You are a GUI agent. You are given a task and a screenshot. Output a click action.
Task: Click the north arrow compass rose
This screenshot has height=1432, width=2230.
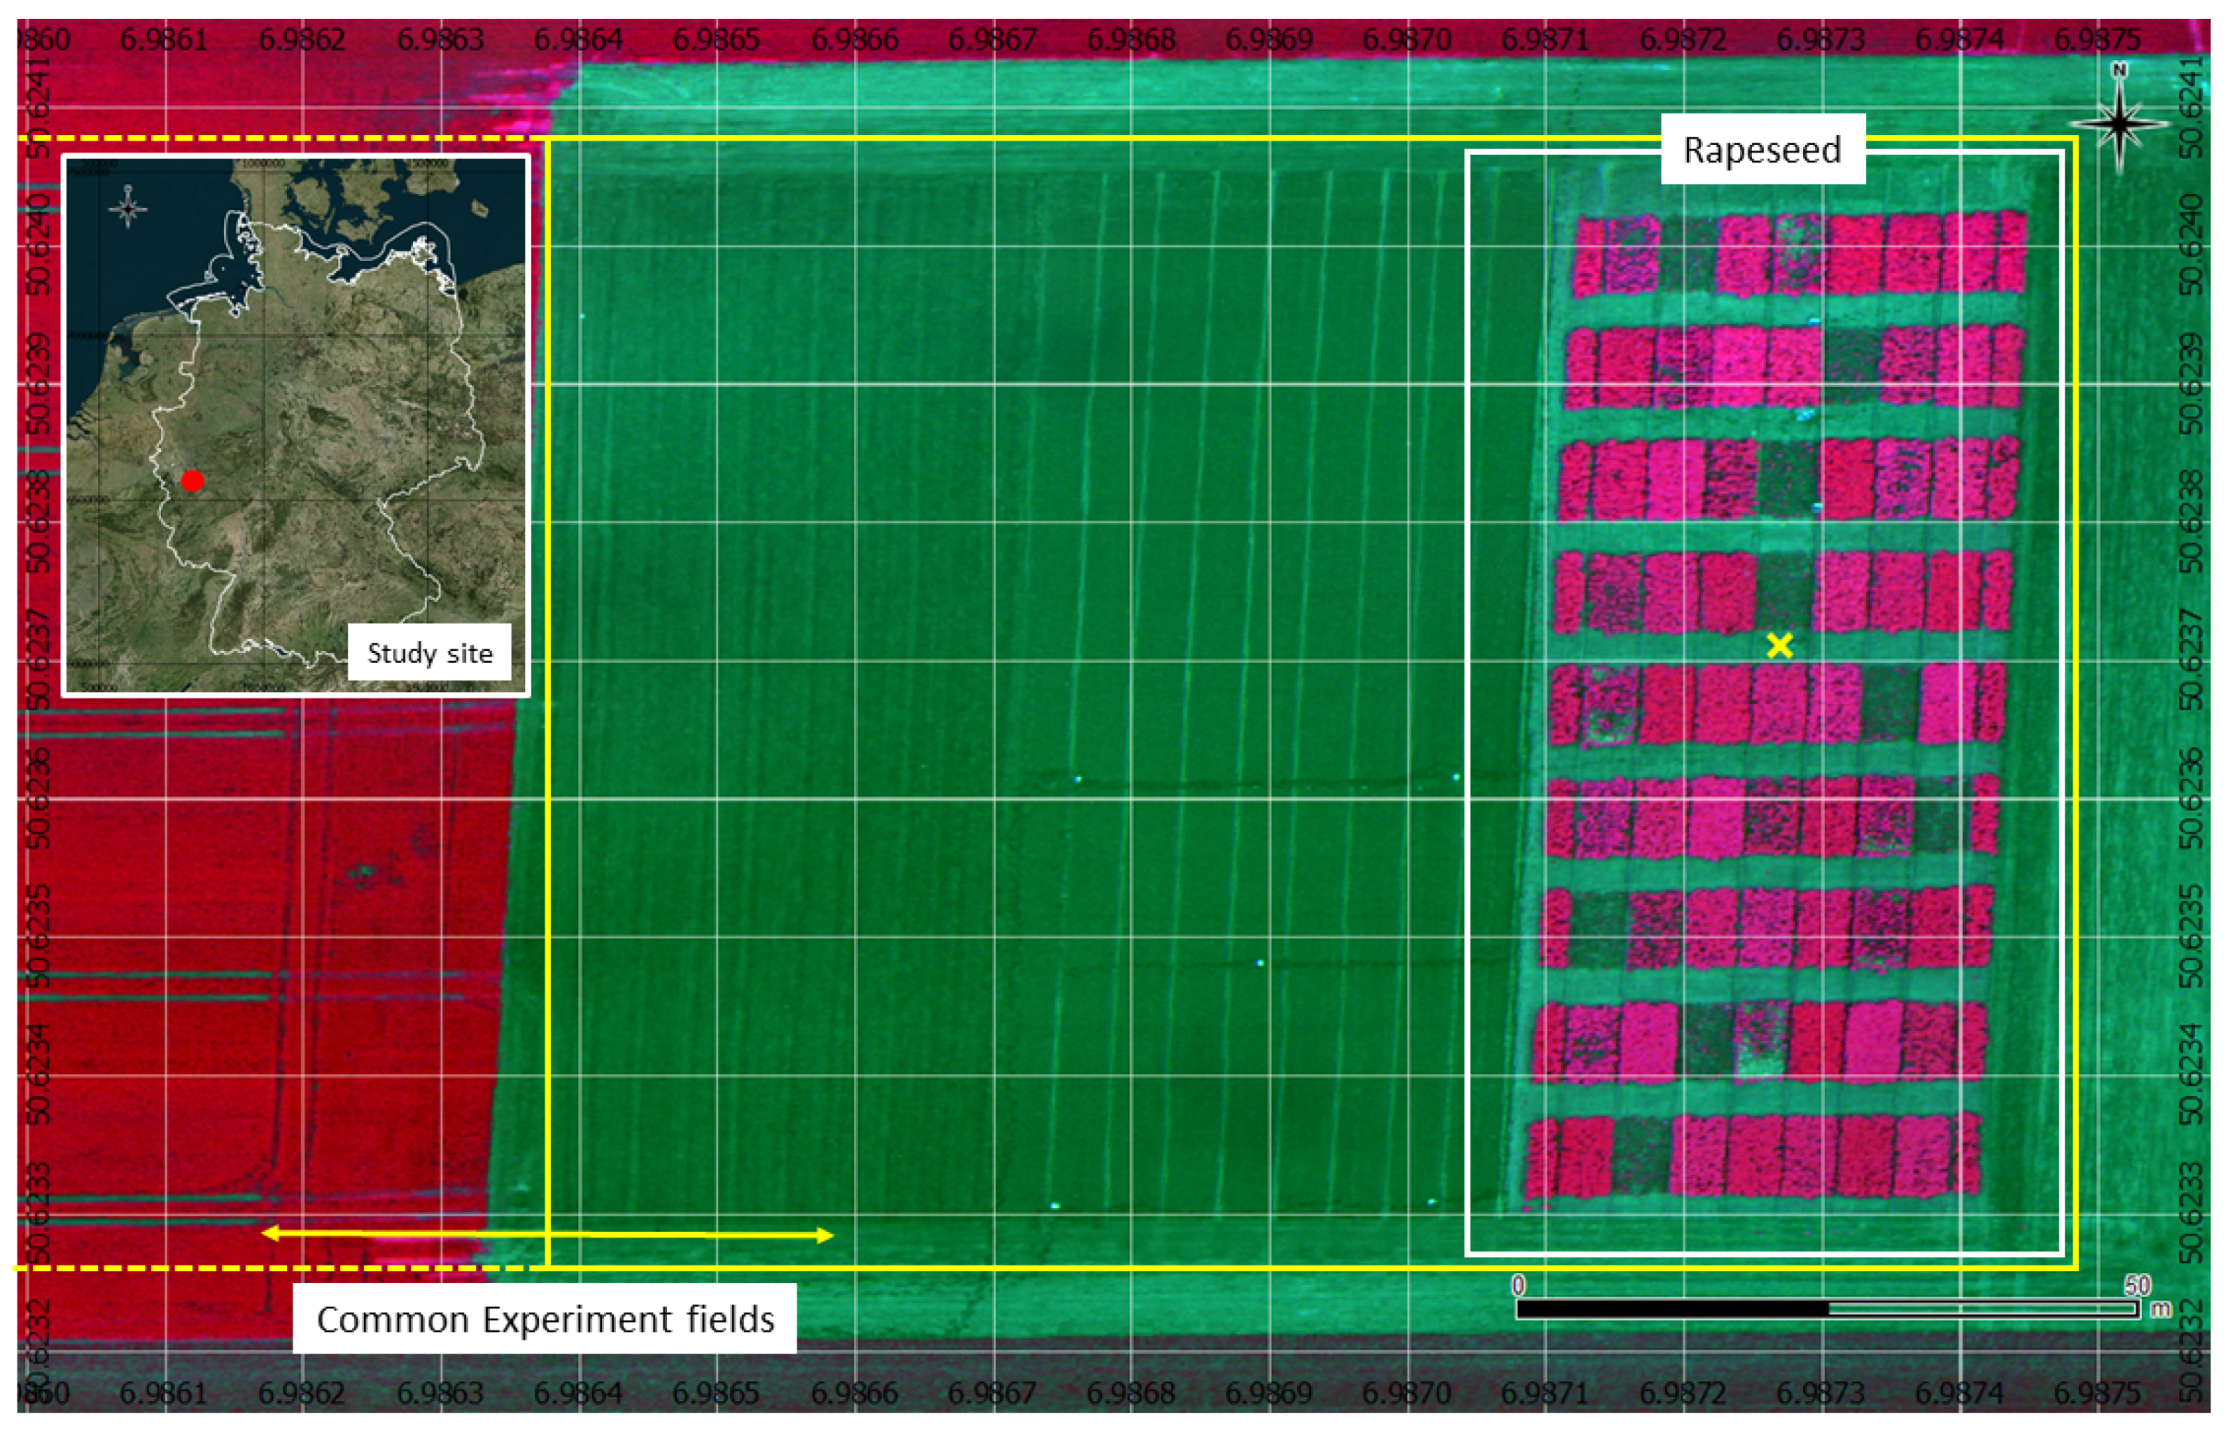2119,119
